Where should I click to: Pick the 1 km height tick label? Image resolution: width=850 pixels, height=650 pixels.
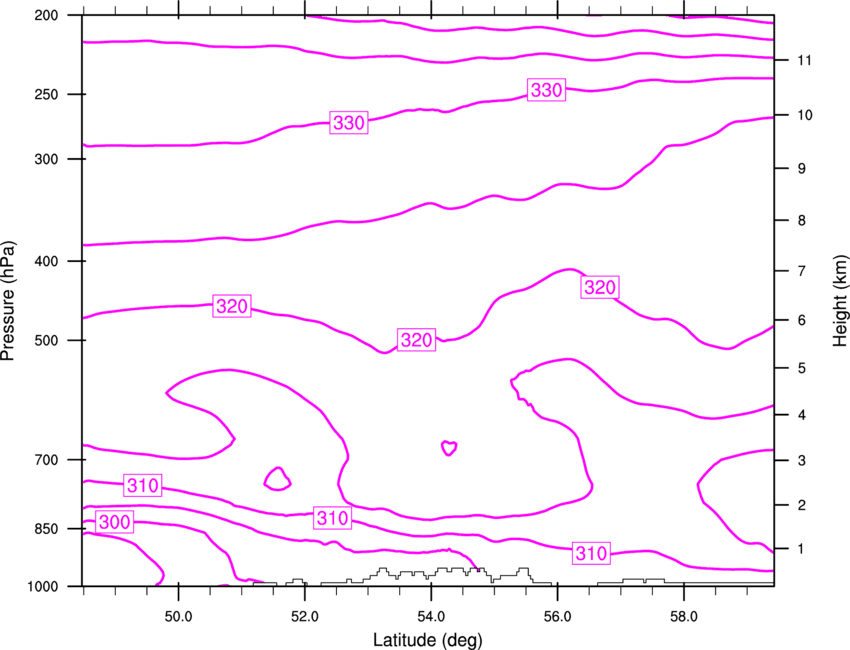pyautogui.click(x=801, y=549)
